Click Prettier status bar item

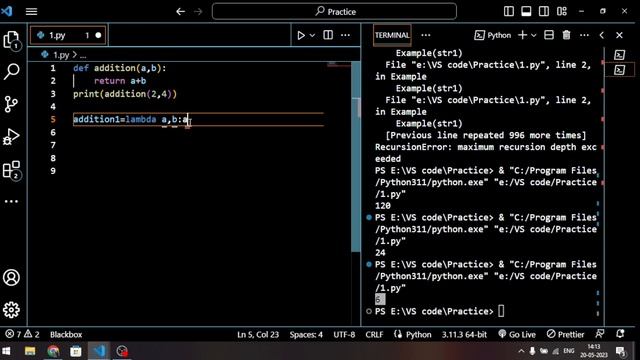565,334
